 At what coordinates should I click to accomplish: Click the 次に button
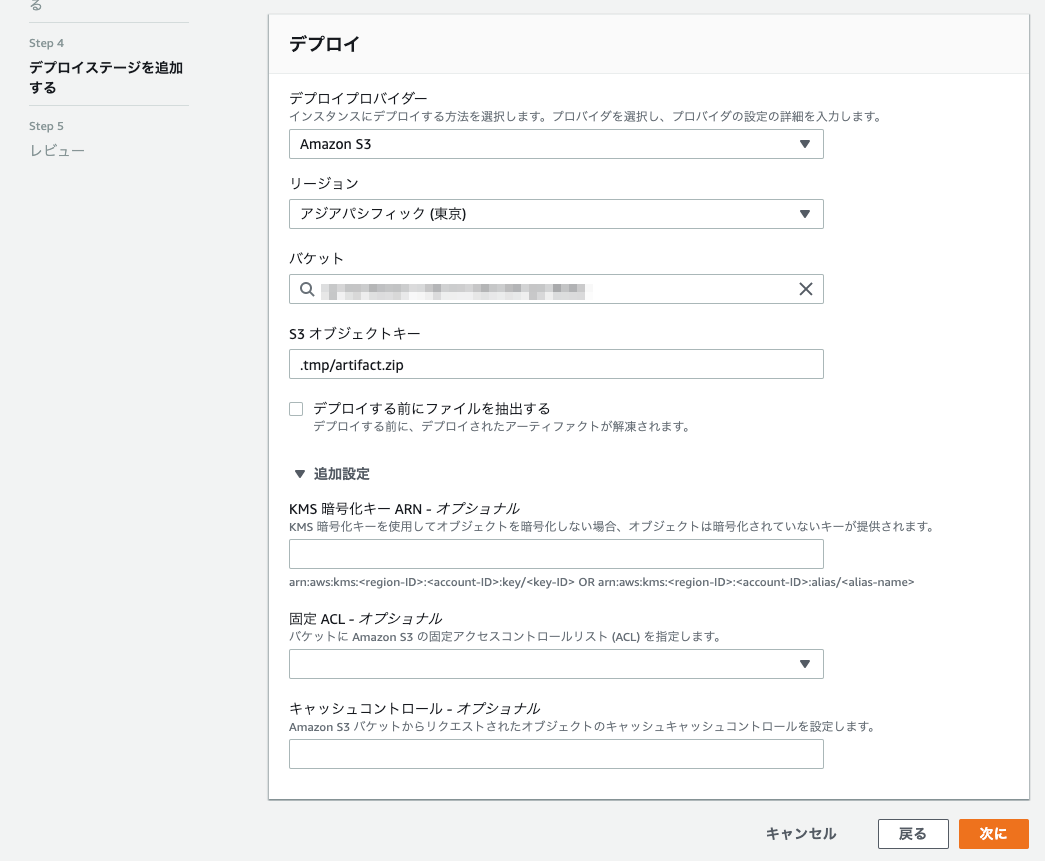click(x=993, y=833)
